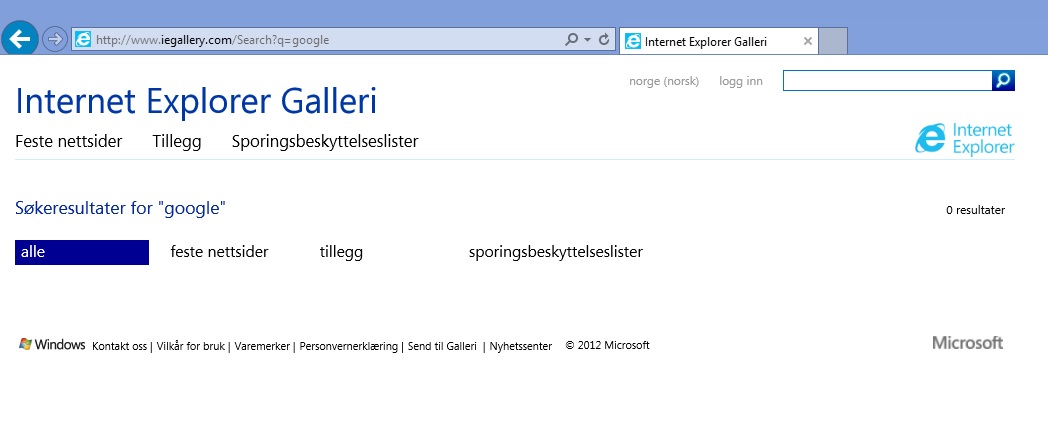Select the tillegg results filter
The width and height of the screenshot is (1048, 436).
point(341,253)
